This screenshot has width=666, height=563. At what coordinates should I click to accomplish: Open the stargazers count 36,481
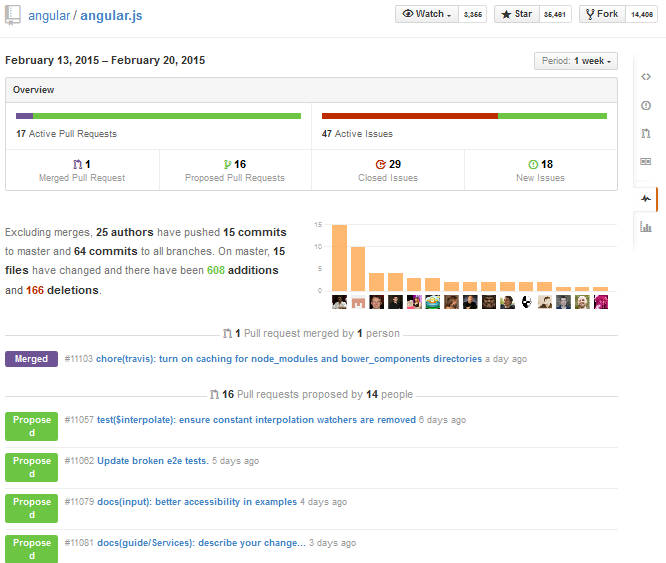pyautogui.click(x=555, y=14)
